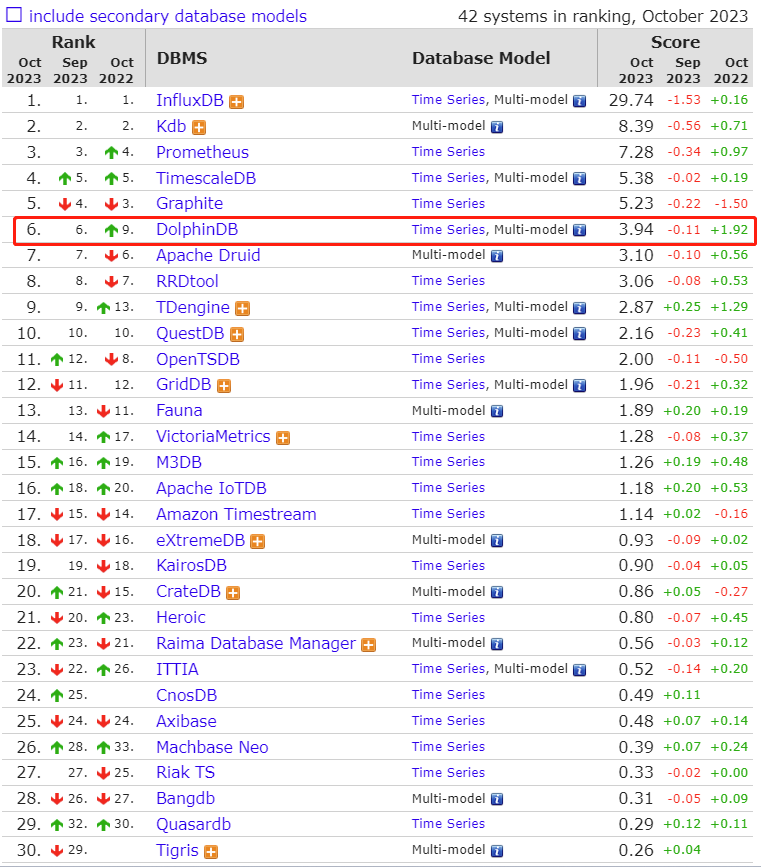Click the DolphinDB score value 3.94
761x867 pixels.
pyautogui.click(x=636, y=229)
